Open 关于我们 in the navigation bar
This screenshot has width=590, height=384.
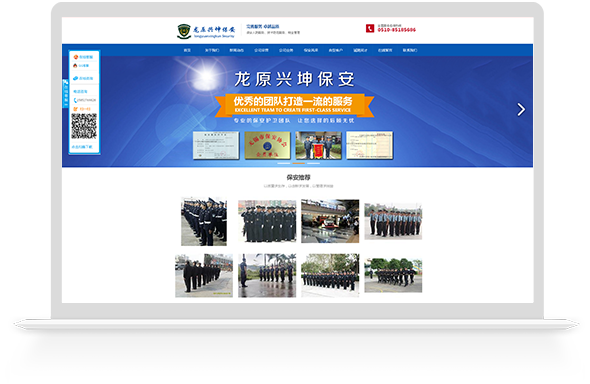tap(212, 50)
